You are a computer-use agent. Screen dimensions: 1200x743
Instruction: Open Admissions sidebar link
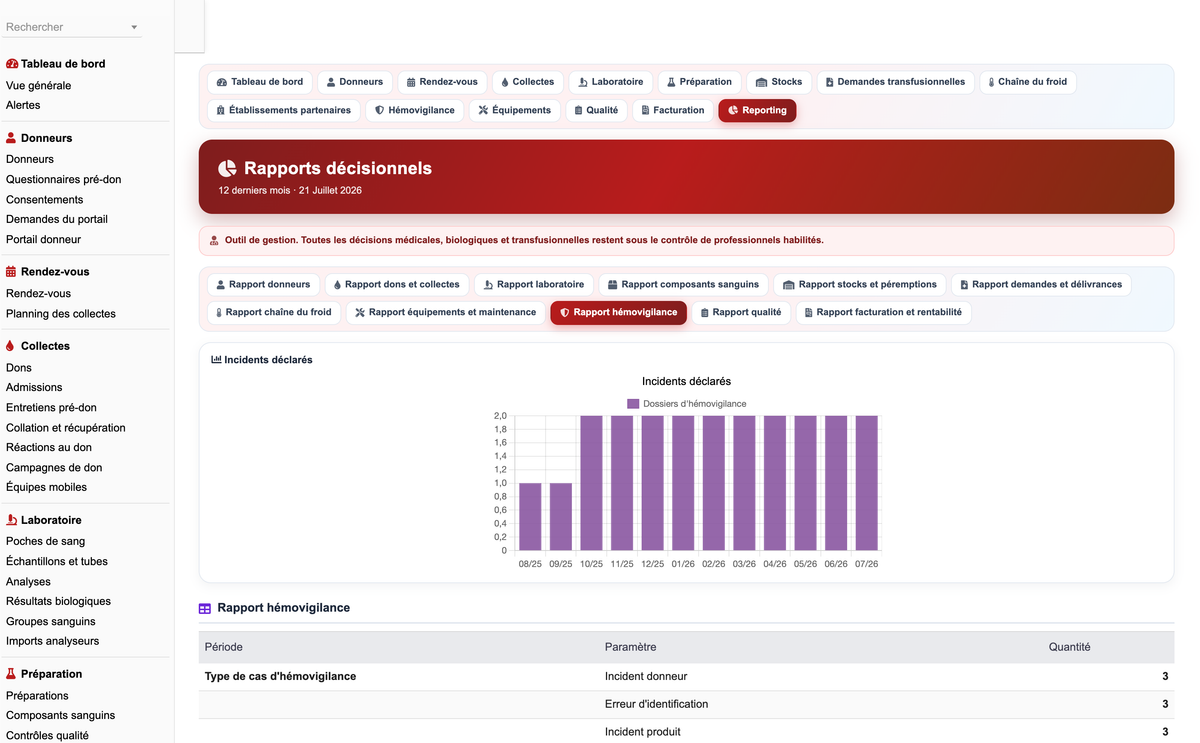(x=34, y=387)
